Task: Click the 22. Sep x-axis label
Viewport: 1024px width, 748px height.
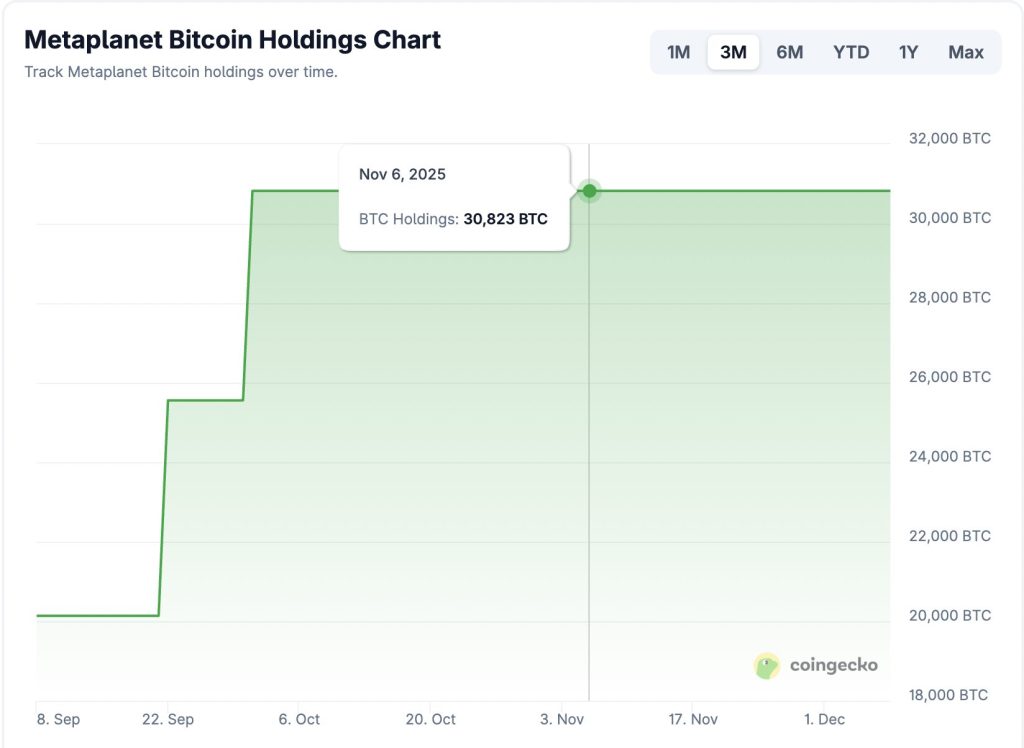Action: [x=168, y=719]
